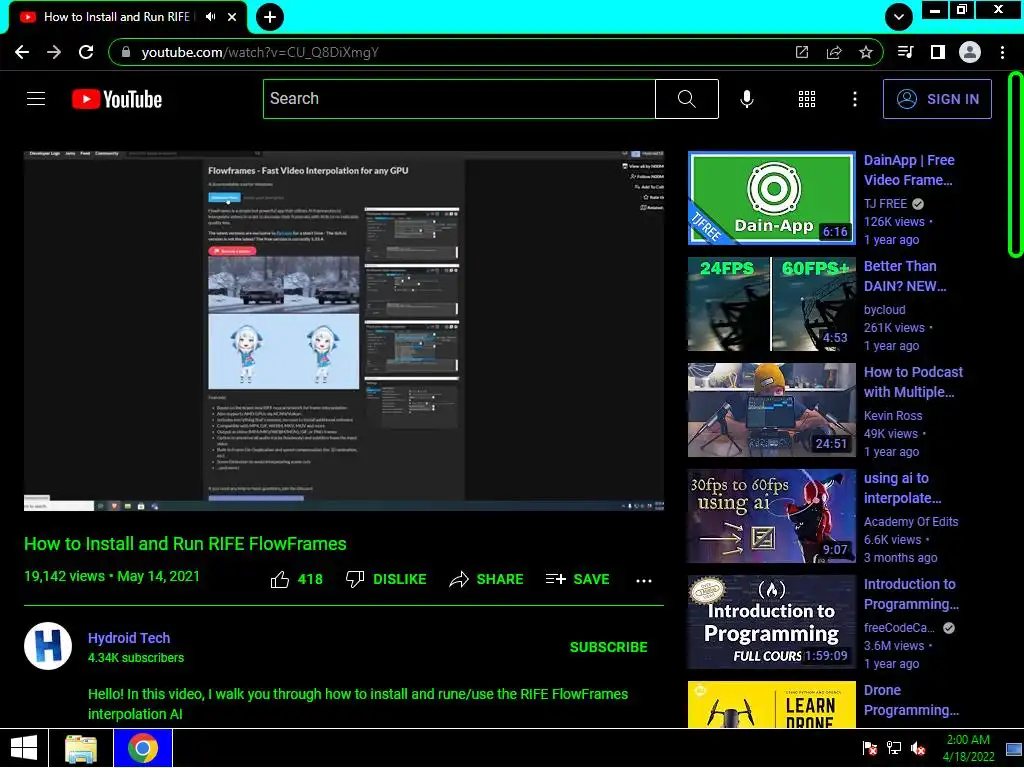Viewport: 1024px width, 768px height.
Task: Open taskbar clock 2:00 AM
Action: click(x=968, y=748)
